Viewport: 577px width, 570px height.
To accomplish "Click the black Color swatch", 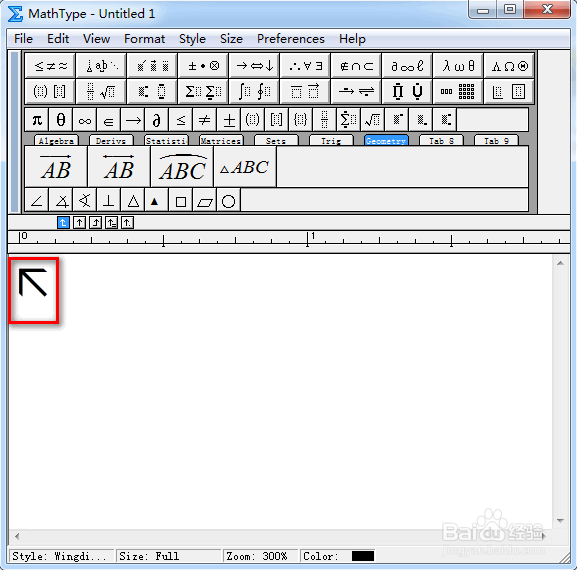I will click(363, 556).
